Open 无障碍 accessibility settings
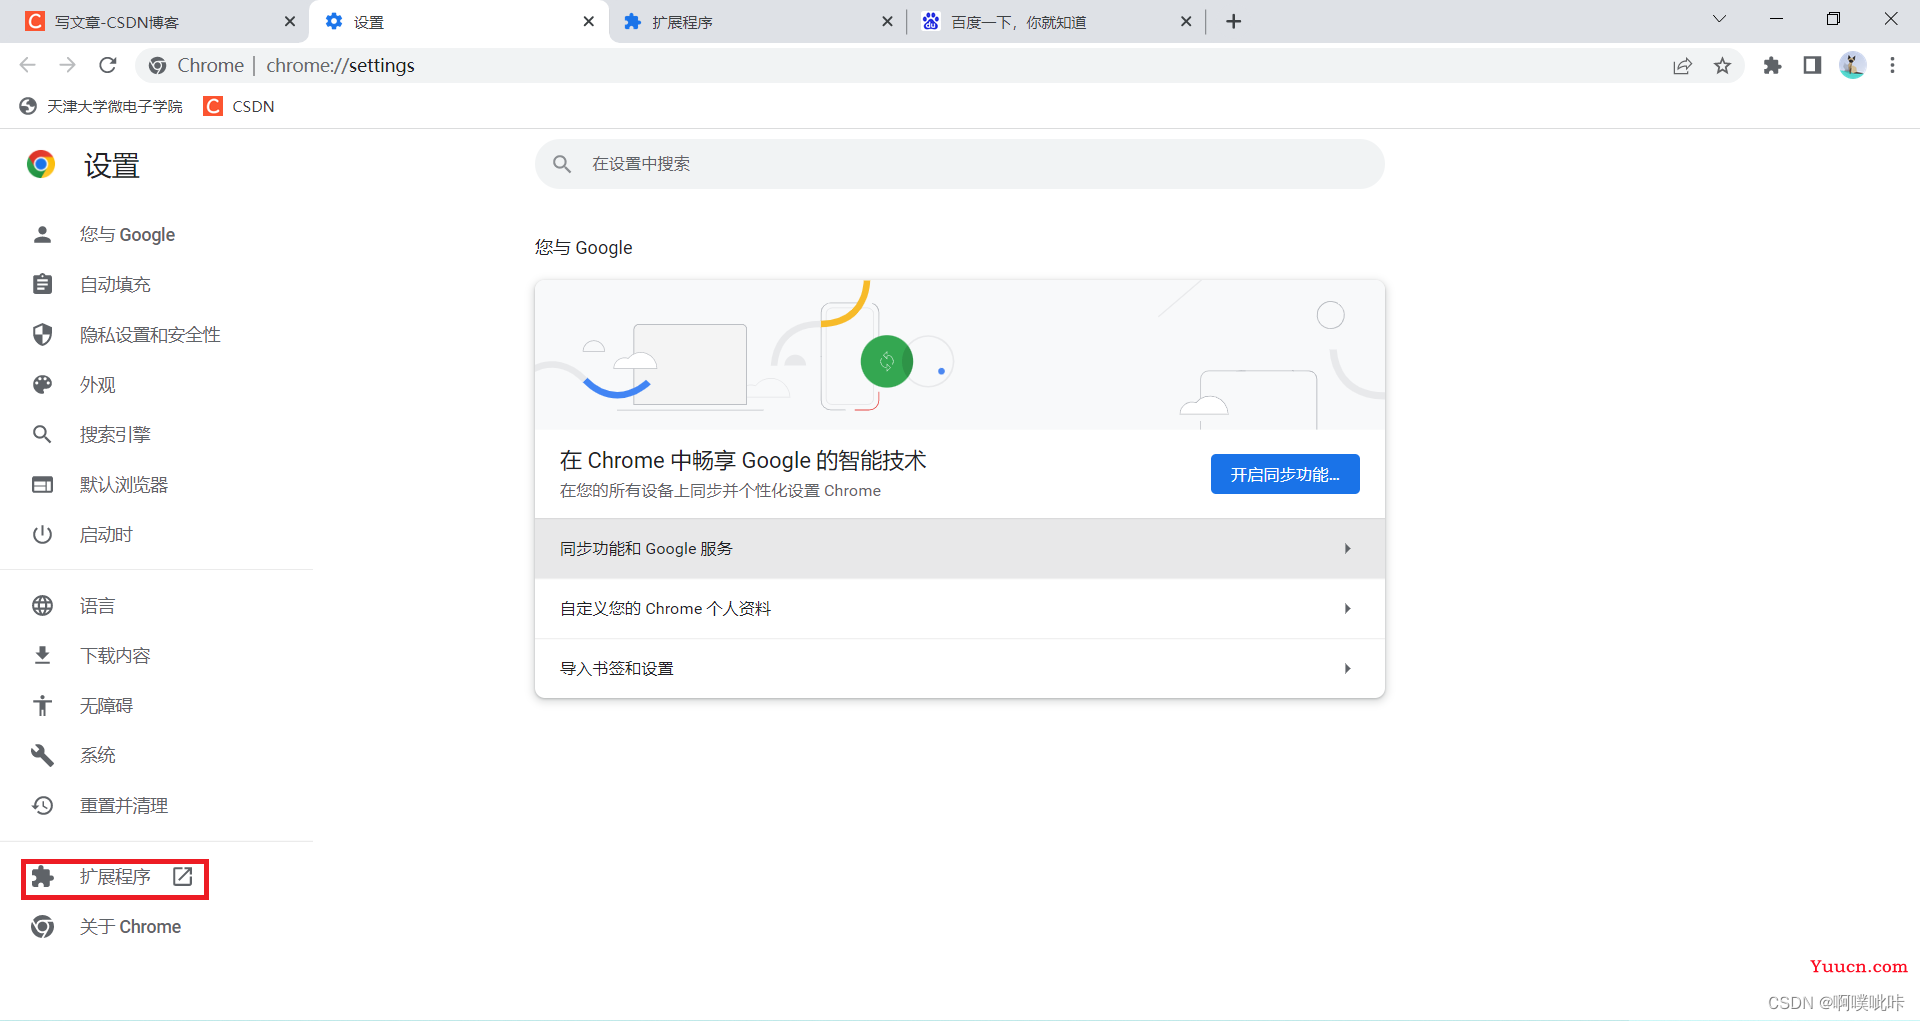This screenshot has height=1021, width=1920. 106,706
